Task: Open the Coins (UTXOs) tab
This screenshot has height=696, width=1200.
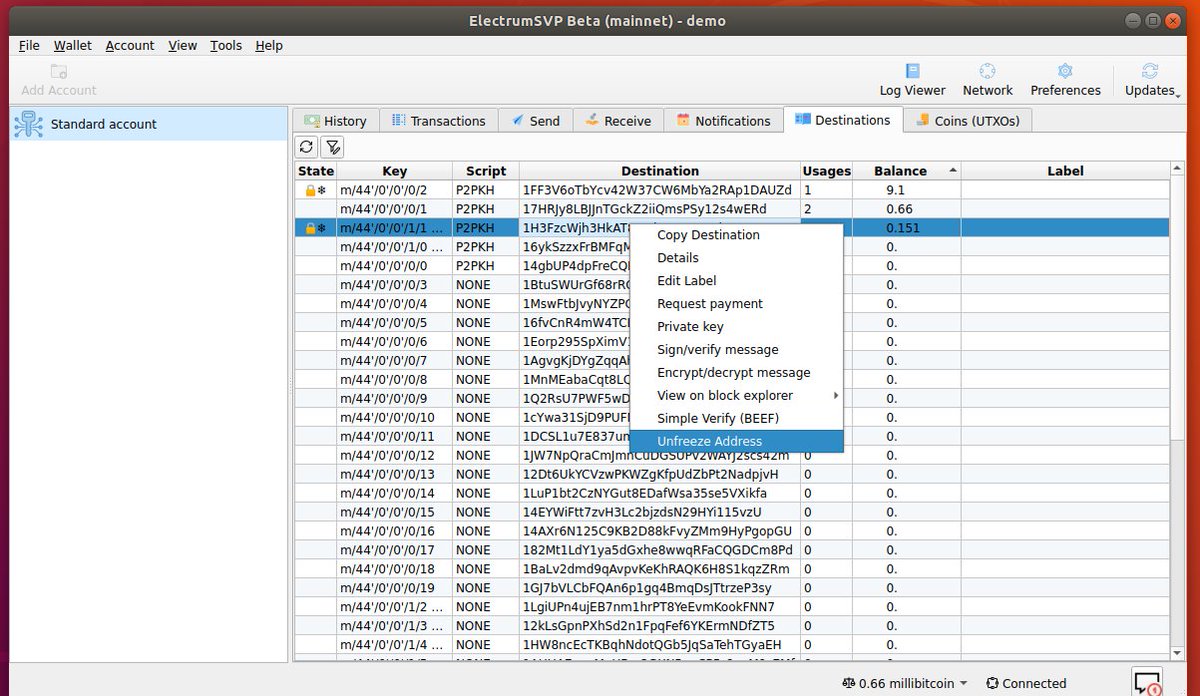Action: [967, 121]
